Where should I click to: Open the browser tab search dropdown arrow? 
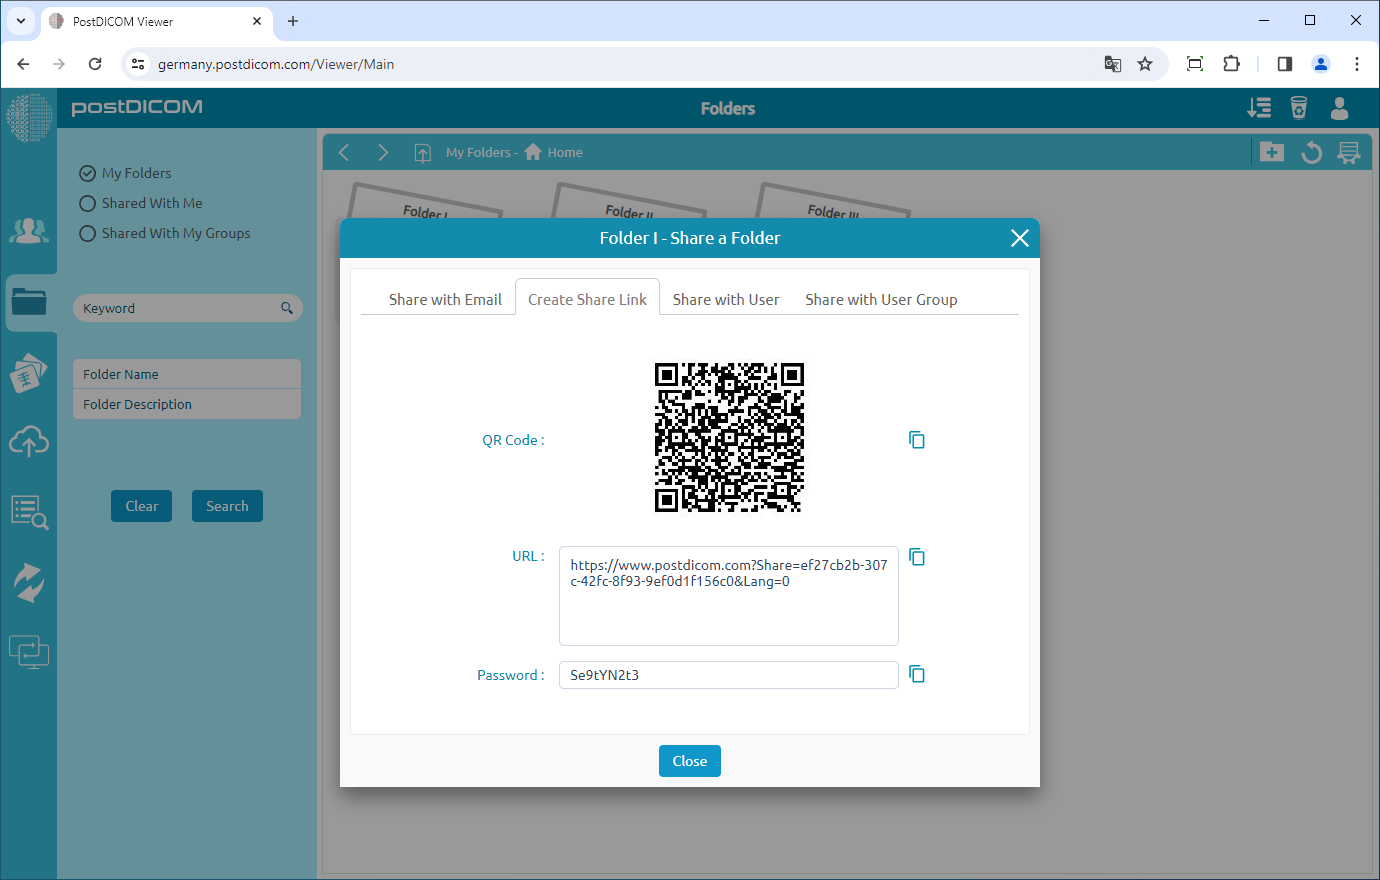point(21,21)
